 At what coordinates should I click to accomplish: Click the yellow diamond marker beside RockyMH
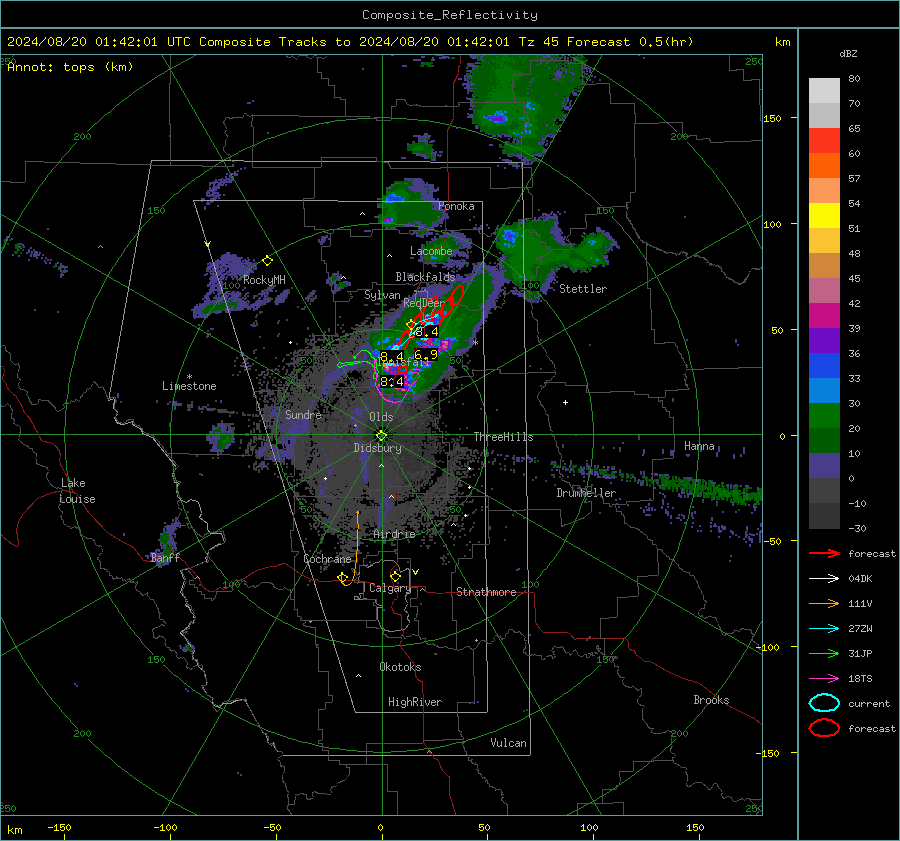(267, 261)
